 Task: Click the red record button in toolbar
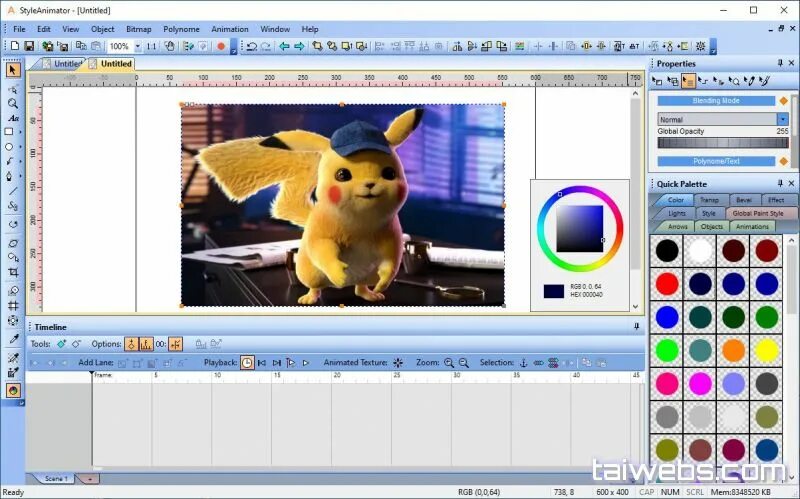[x=221, y=46]
